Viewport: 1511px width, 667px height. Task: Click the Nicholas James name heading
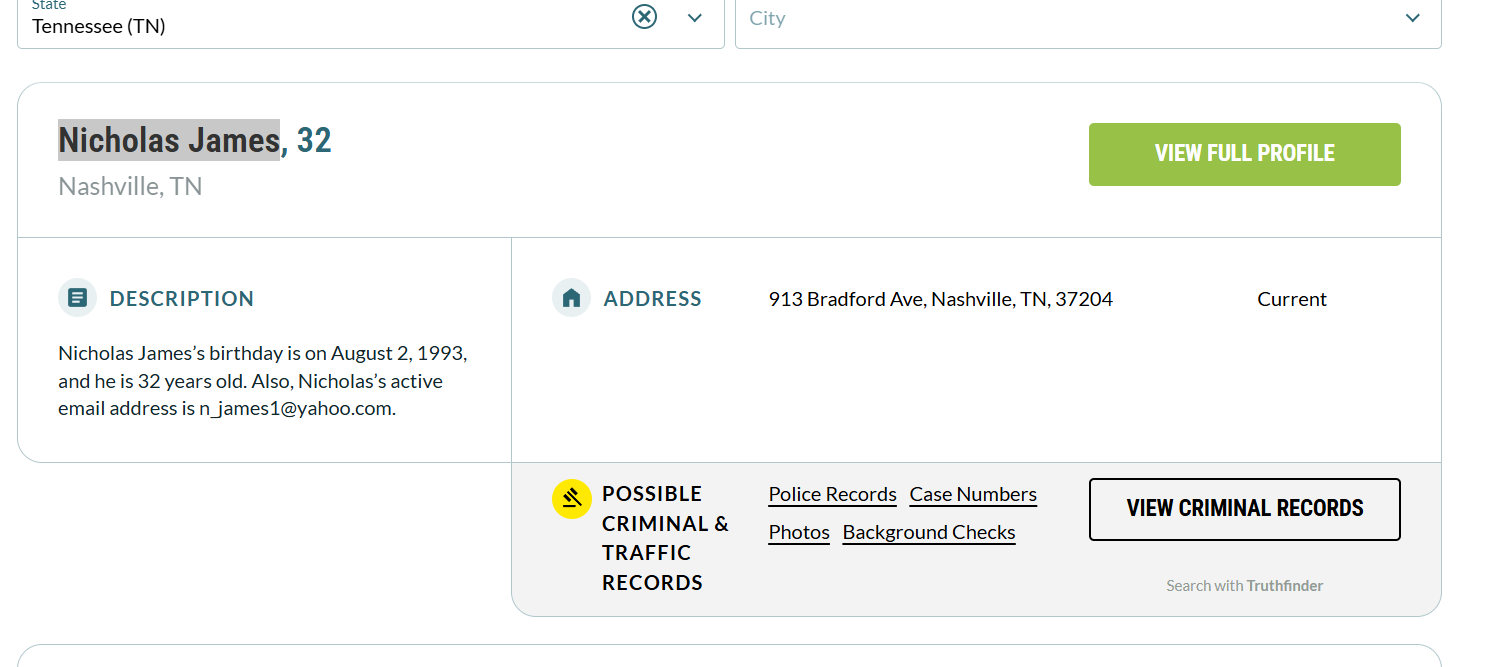point(169,140)
